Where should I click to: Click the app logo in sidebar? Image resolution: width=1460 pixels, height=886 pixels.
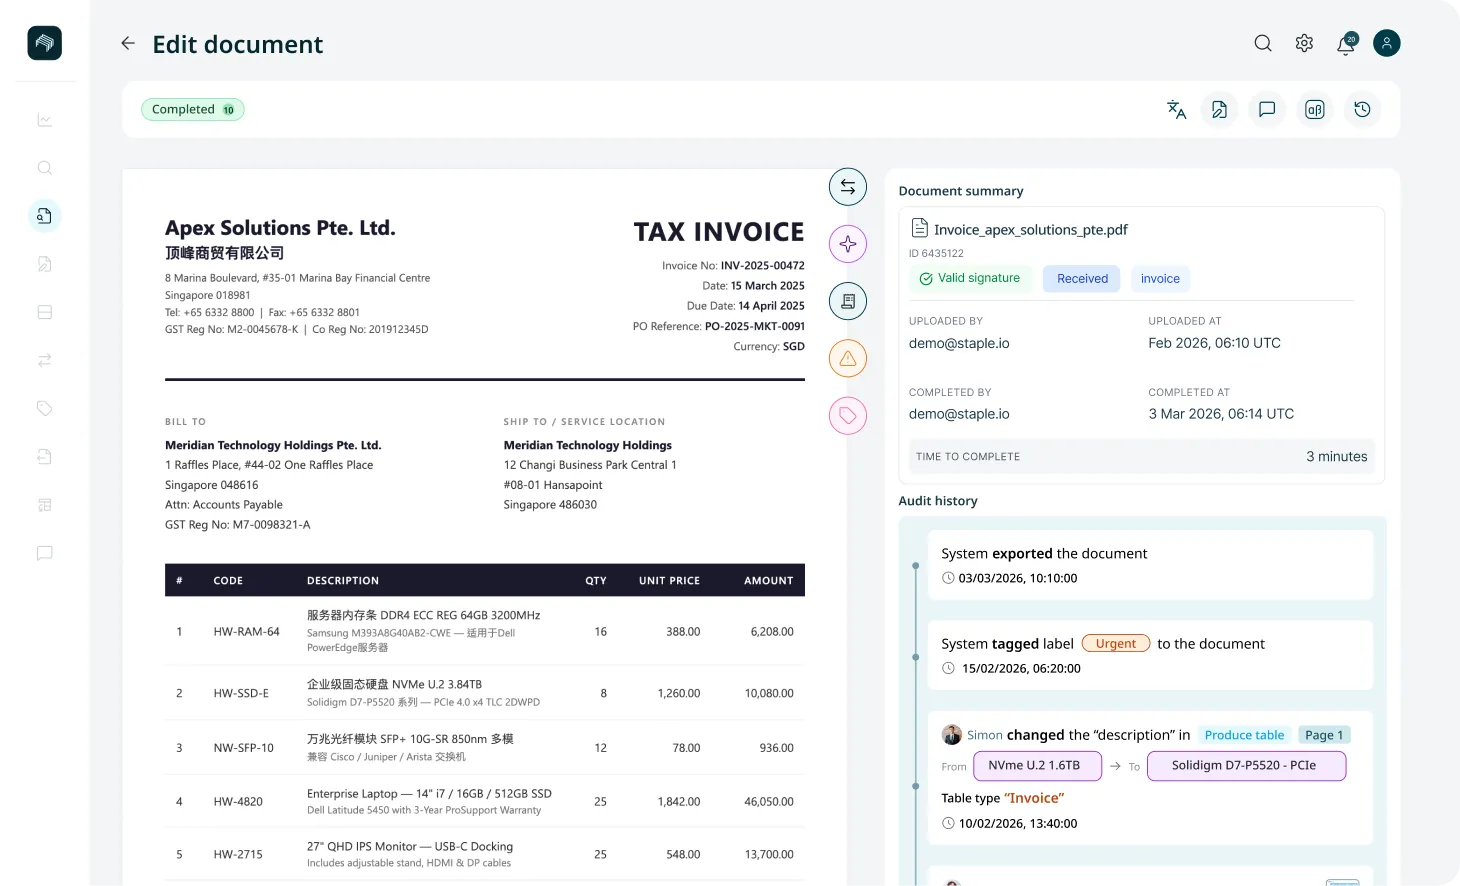[x=44, y=43]
